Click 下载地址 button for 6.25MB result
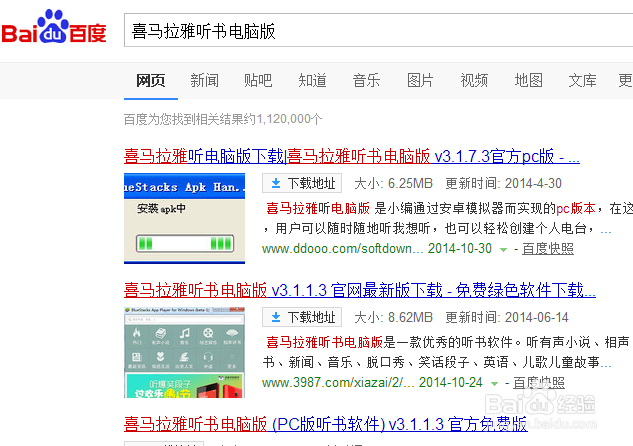The height and width of the screenshot is (446, 633). pyautogui.click(x=302, y=183)
